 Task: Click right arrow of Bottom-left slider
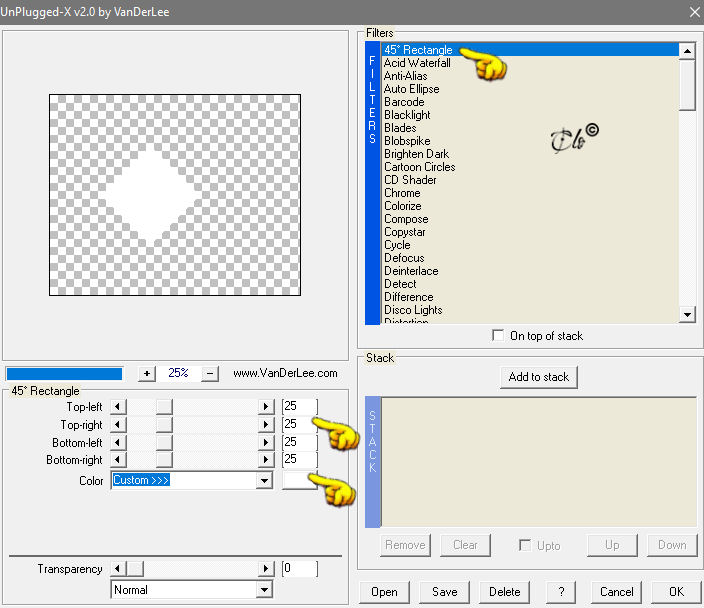(x=266, y=442)
